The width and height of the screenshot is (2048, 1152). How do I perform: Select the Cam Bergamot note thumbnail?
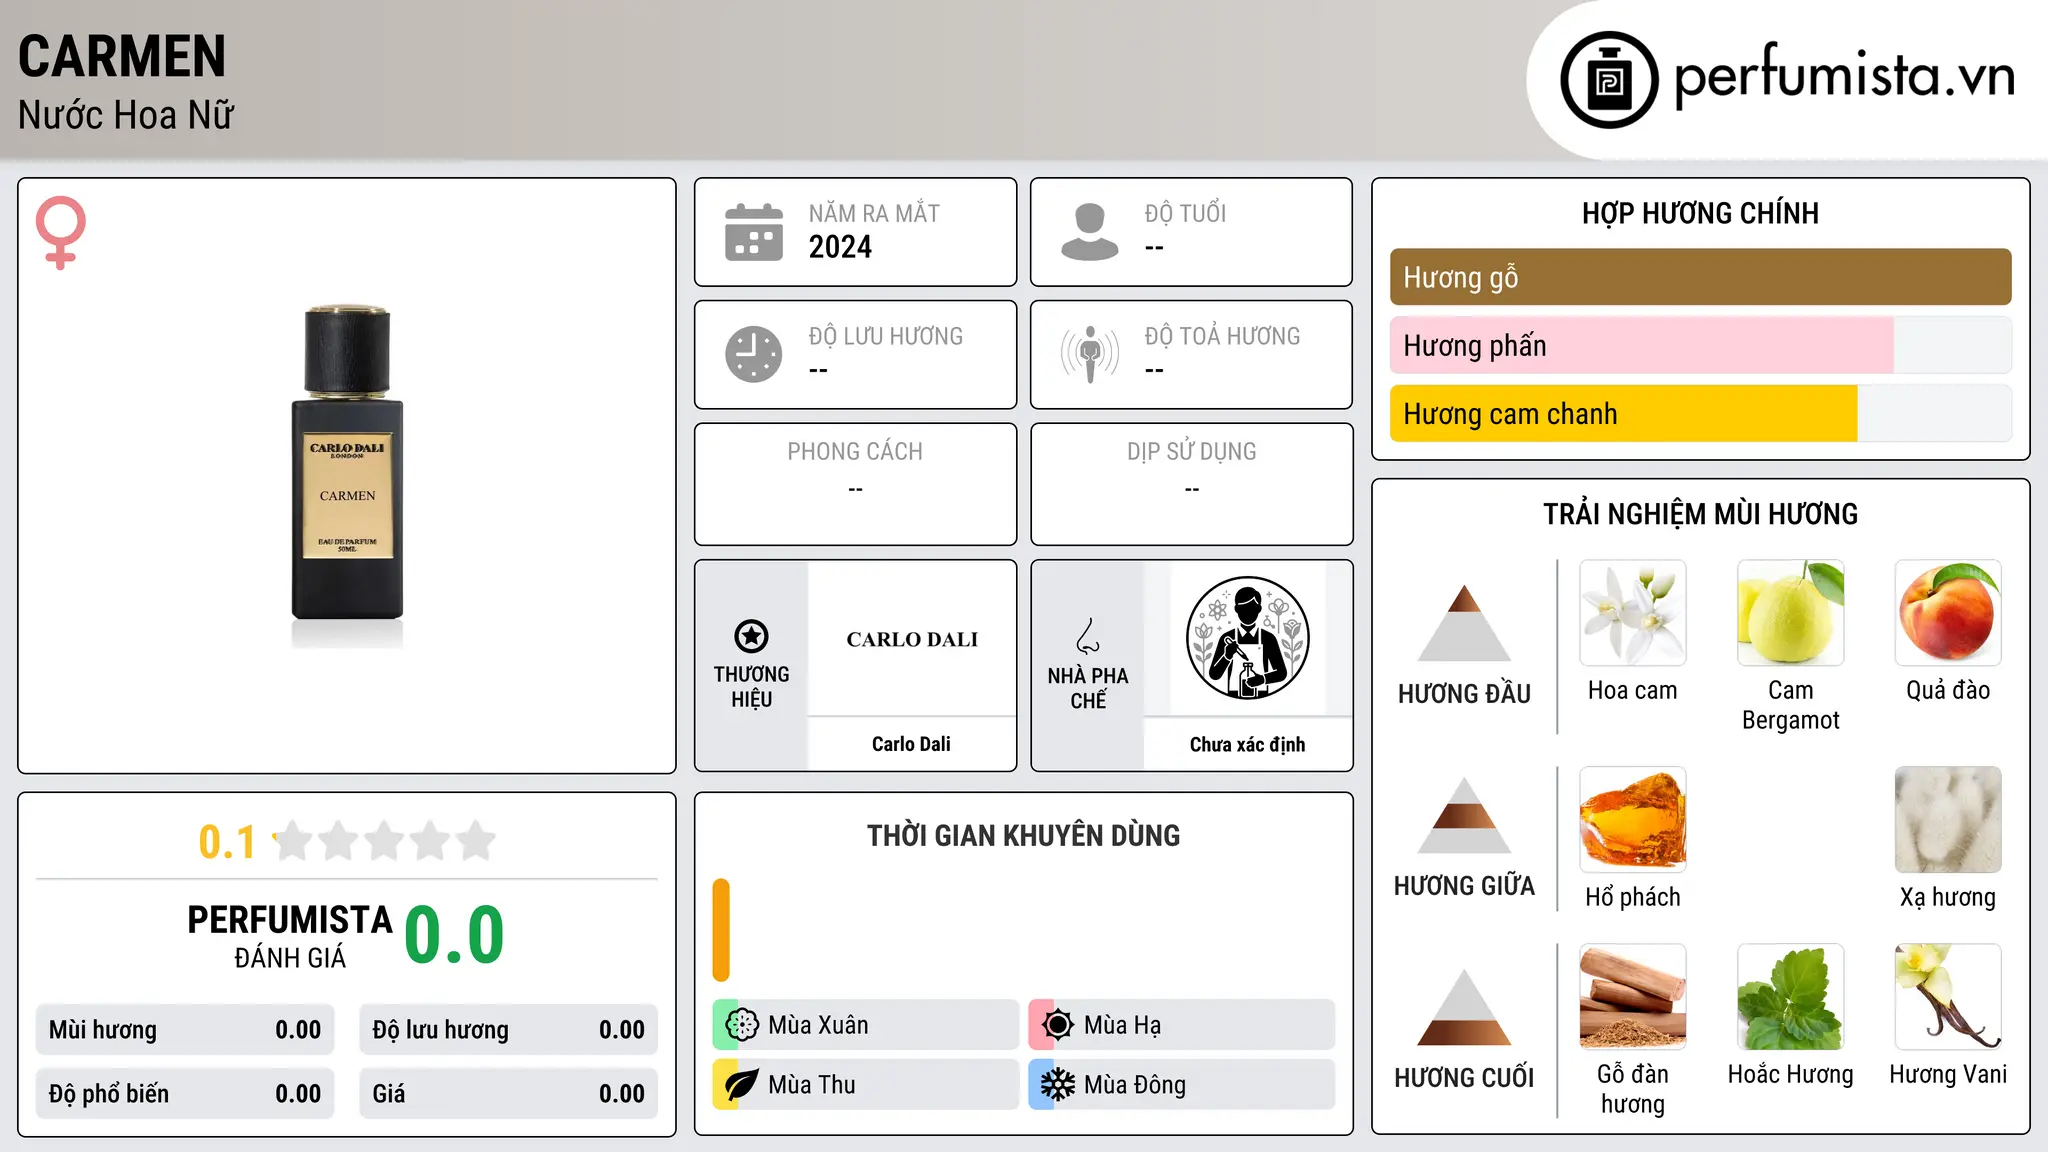pyautogui.click(x=1791, y=613)
